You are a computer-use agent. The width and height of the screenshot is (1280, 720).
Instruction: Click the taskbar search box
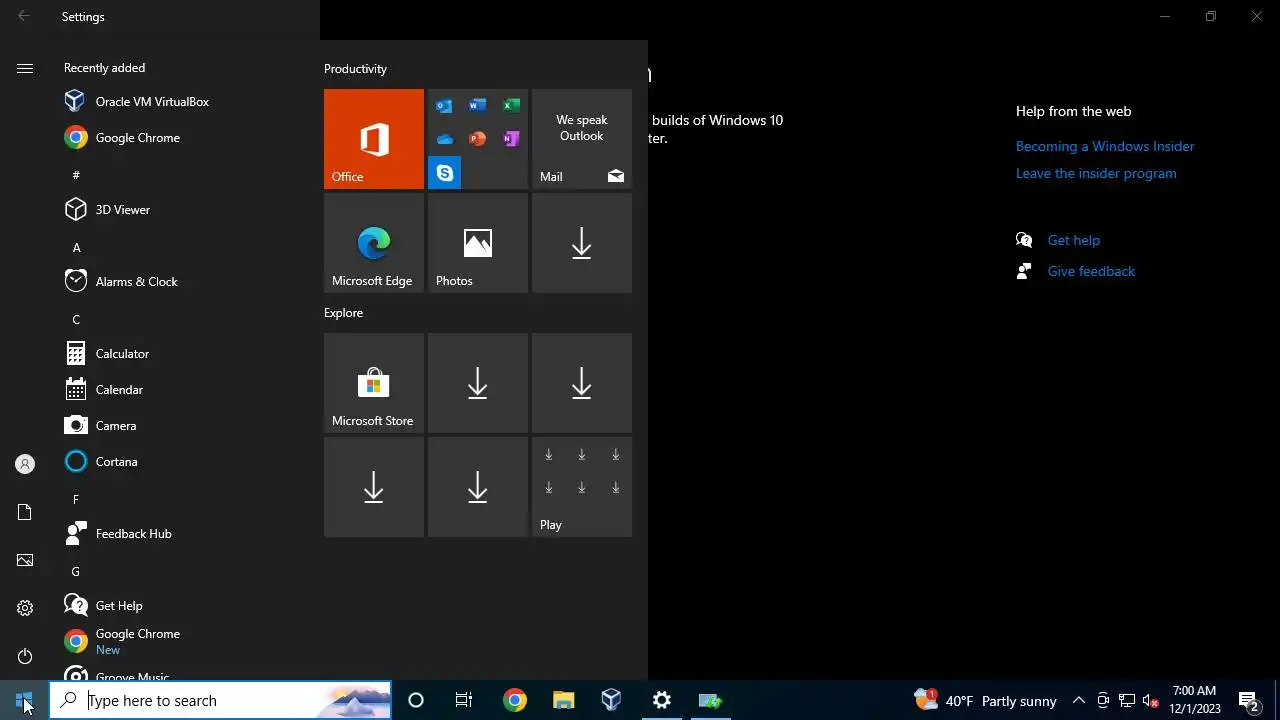click(220, 700)
